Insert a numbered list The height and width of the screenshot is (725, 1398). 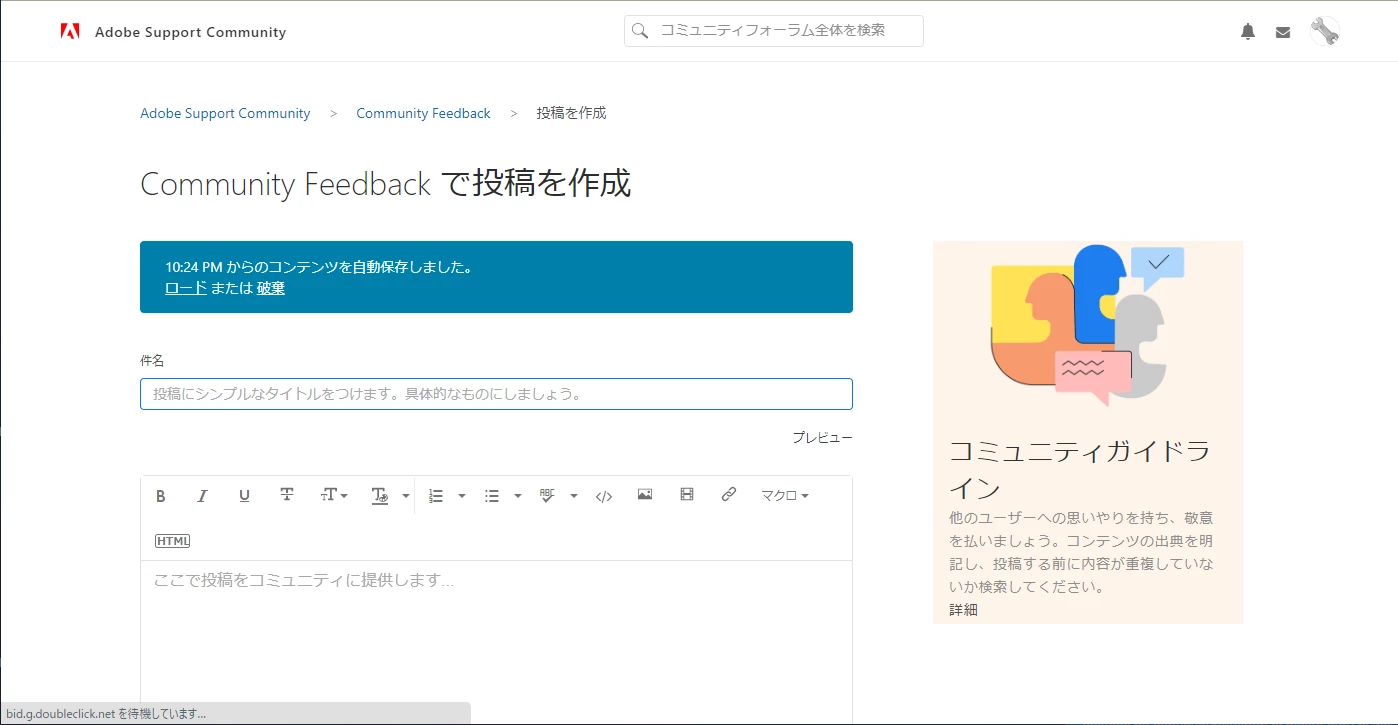point(436,496)
